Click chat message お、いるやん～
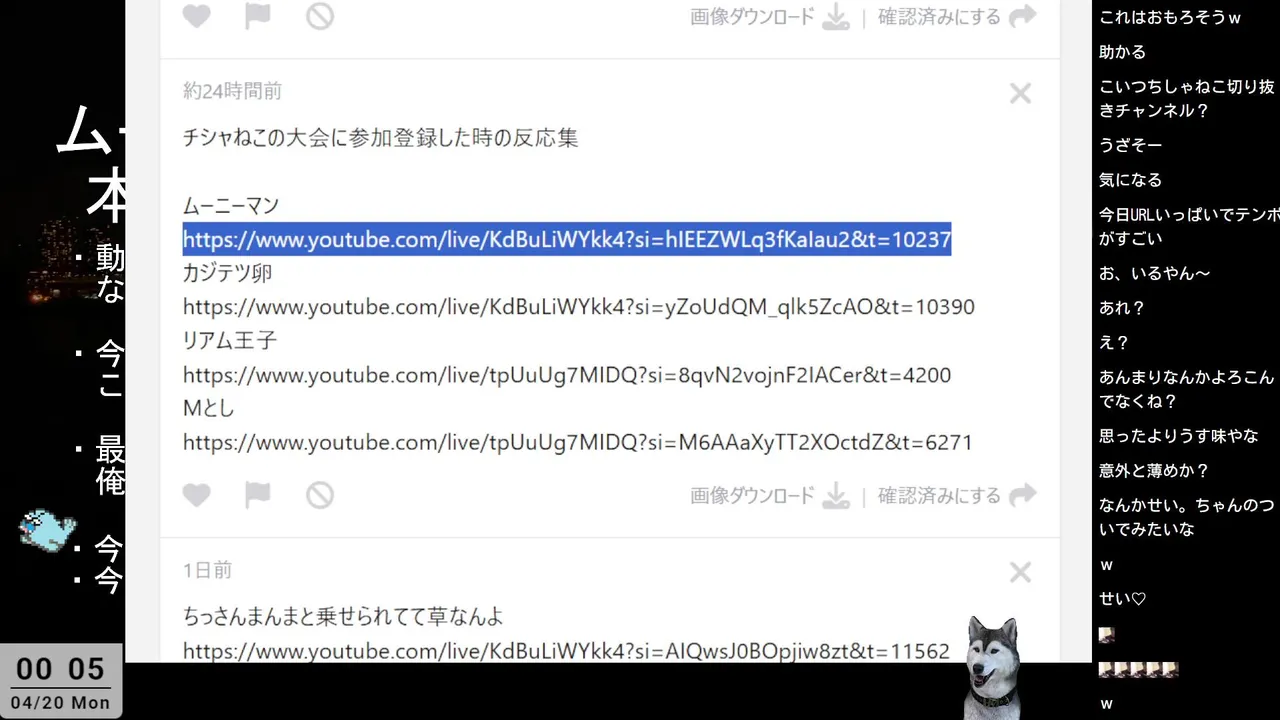The width and height of the screenshot is (1280, 720). 1154,273
